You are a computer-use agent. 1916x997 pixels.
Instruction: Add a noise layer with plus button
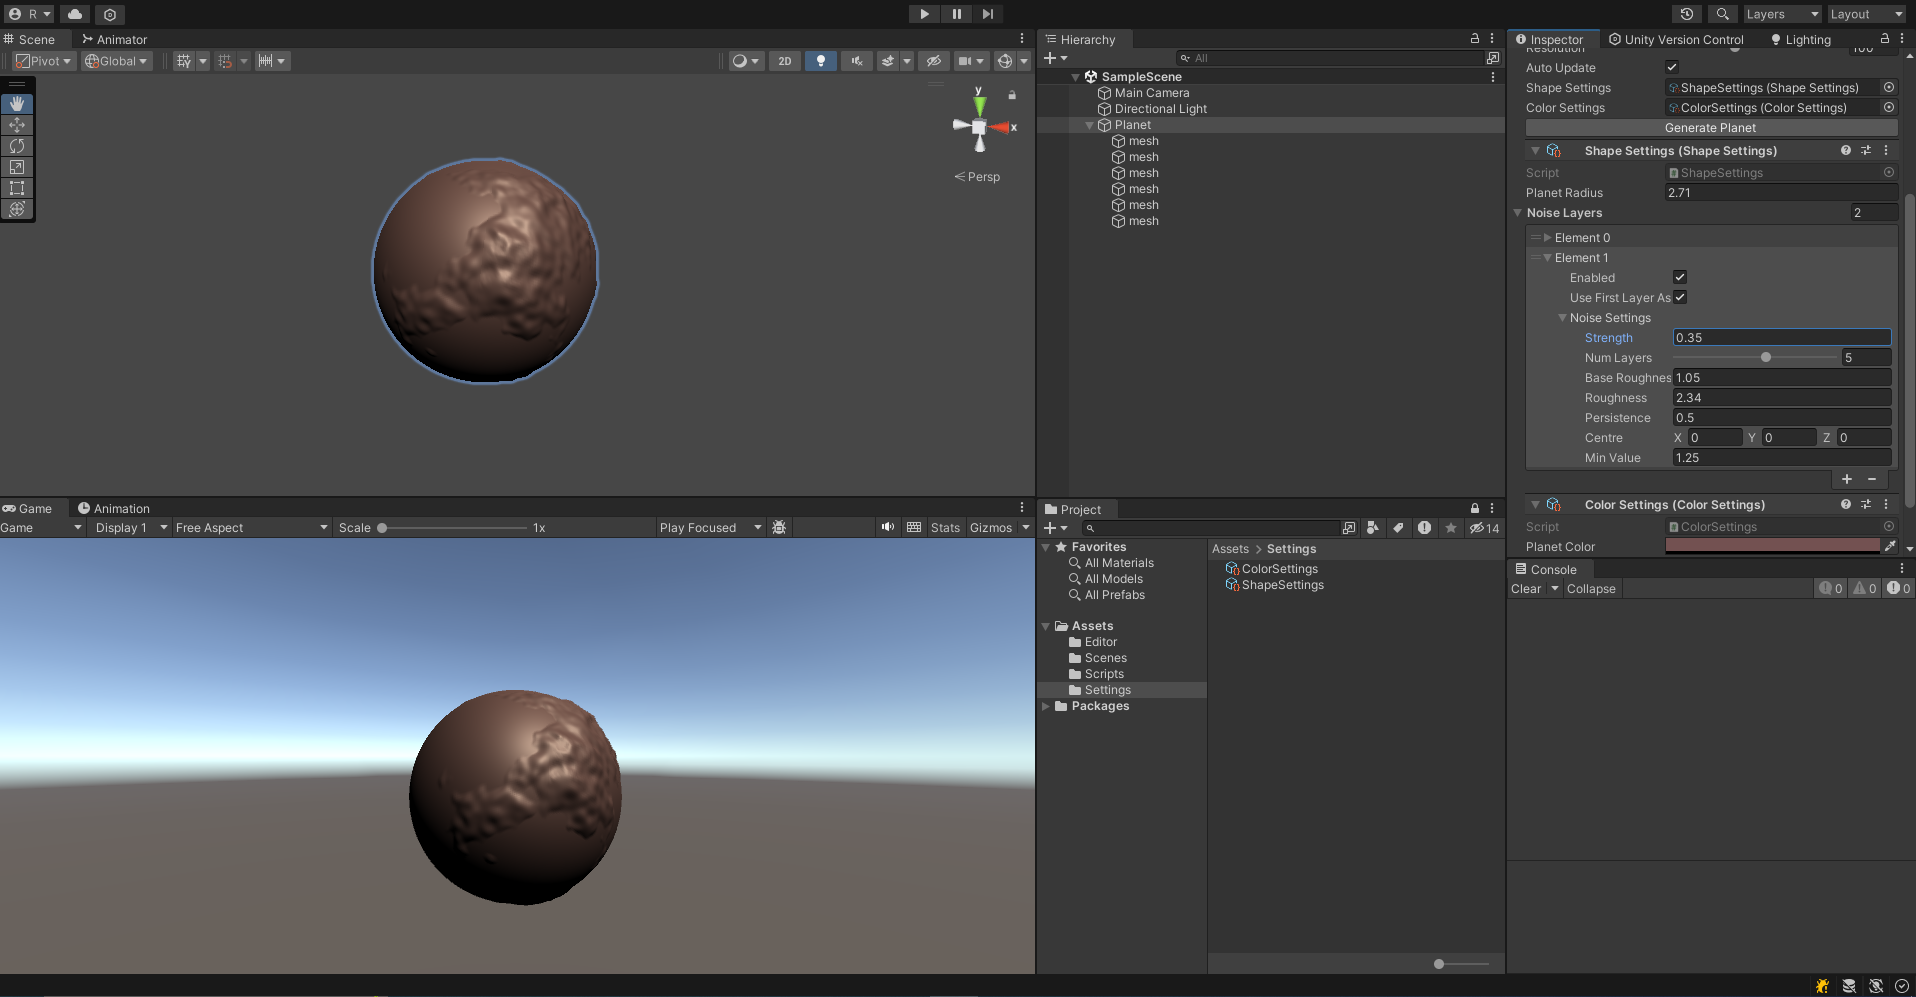tap(1847, 479)
